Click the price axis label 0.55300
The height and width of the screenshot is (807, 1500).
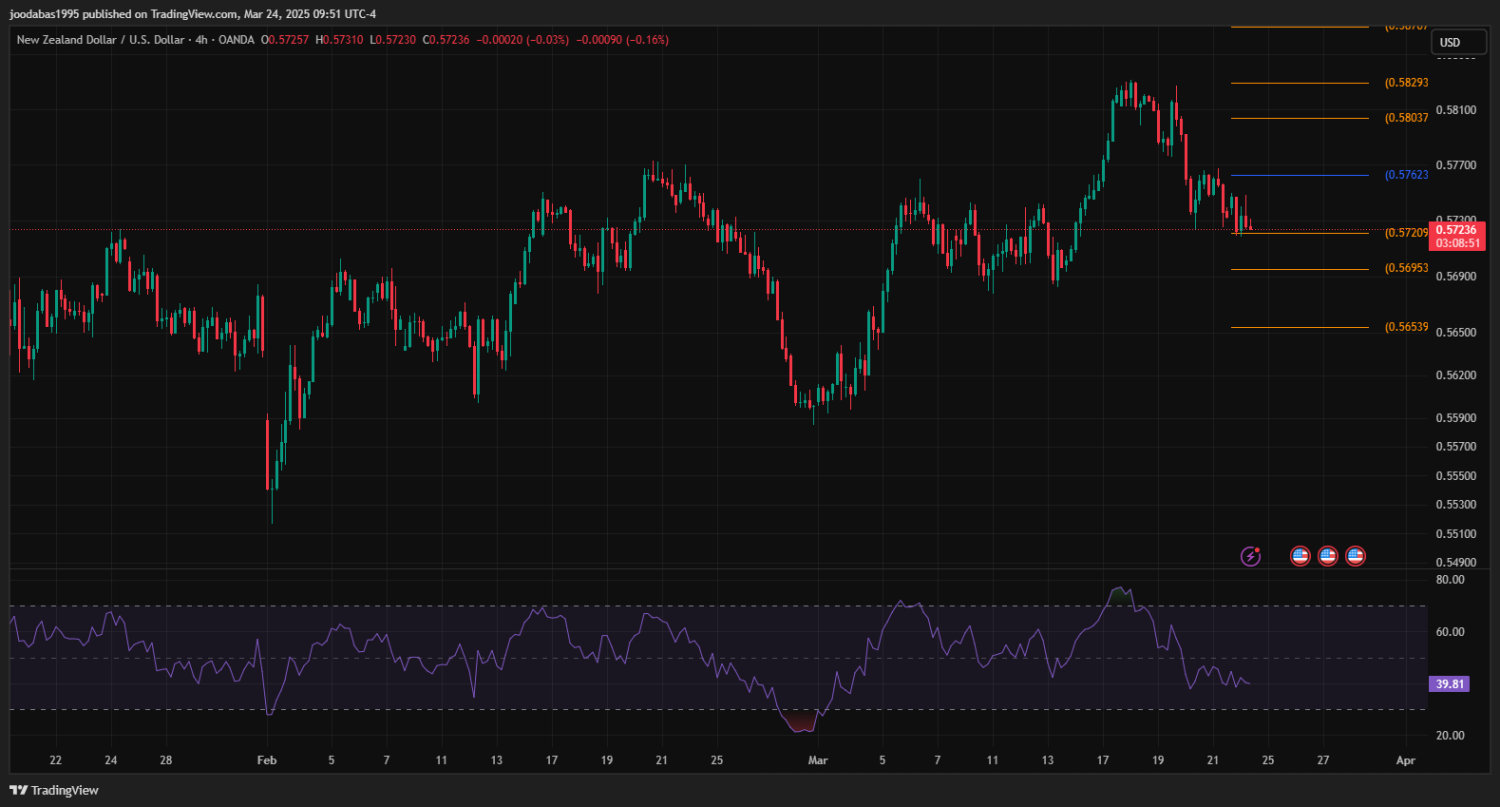point(1456,504)
